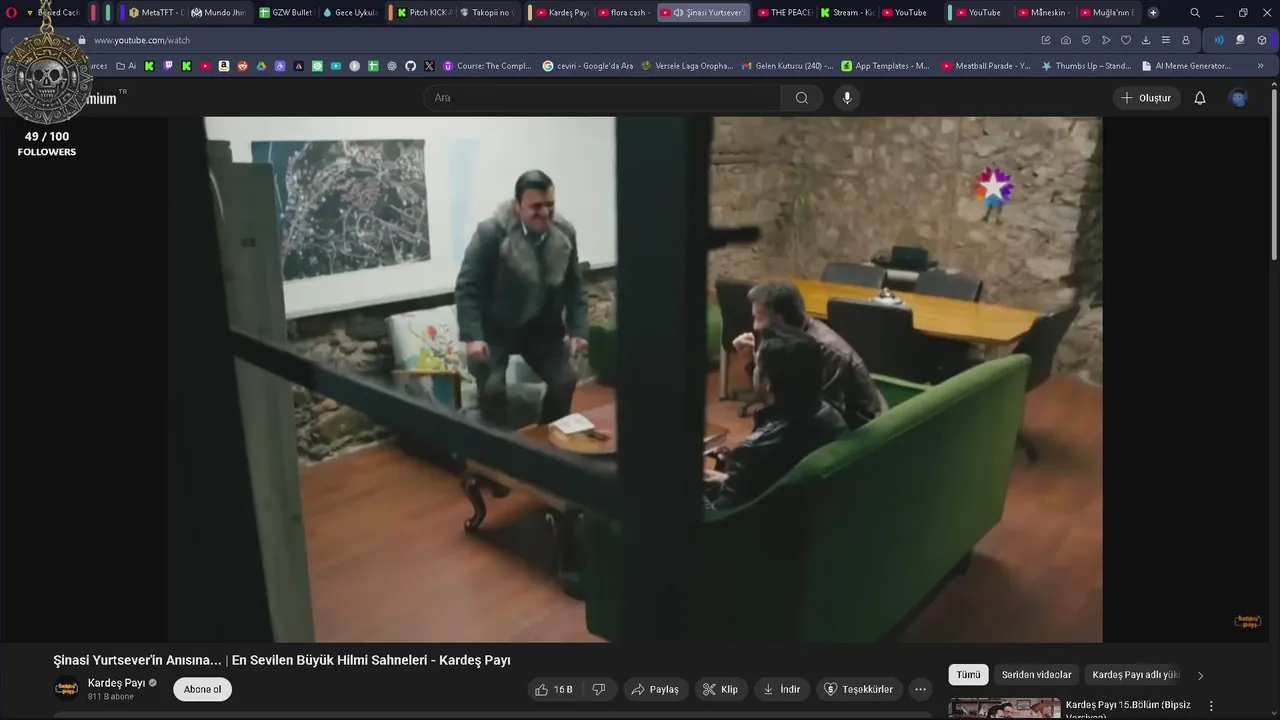Switch to Måneskin tab

point(1044,13)
